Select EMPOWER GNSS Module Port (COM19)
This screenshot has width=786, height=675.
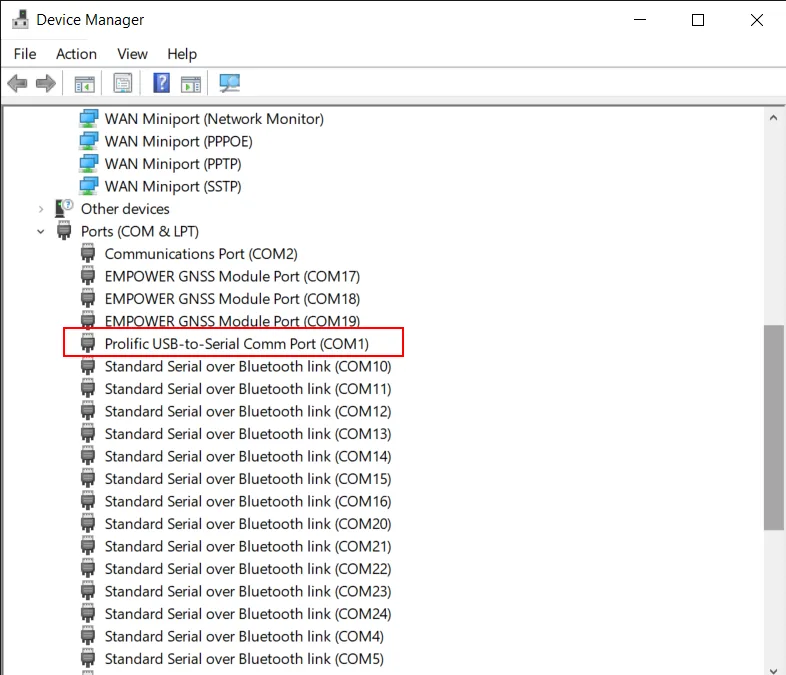point(232,321)
